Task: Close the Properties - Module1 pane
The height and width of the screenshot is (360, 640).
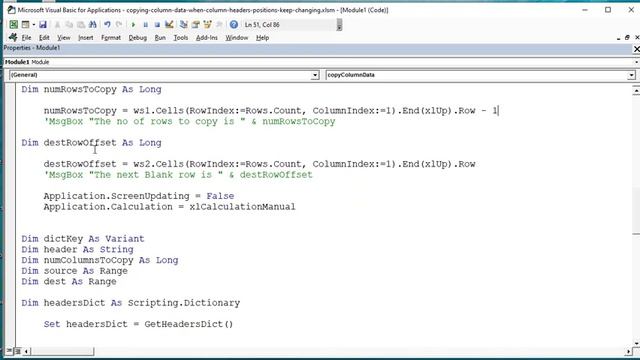Action: [636, 49]
